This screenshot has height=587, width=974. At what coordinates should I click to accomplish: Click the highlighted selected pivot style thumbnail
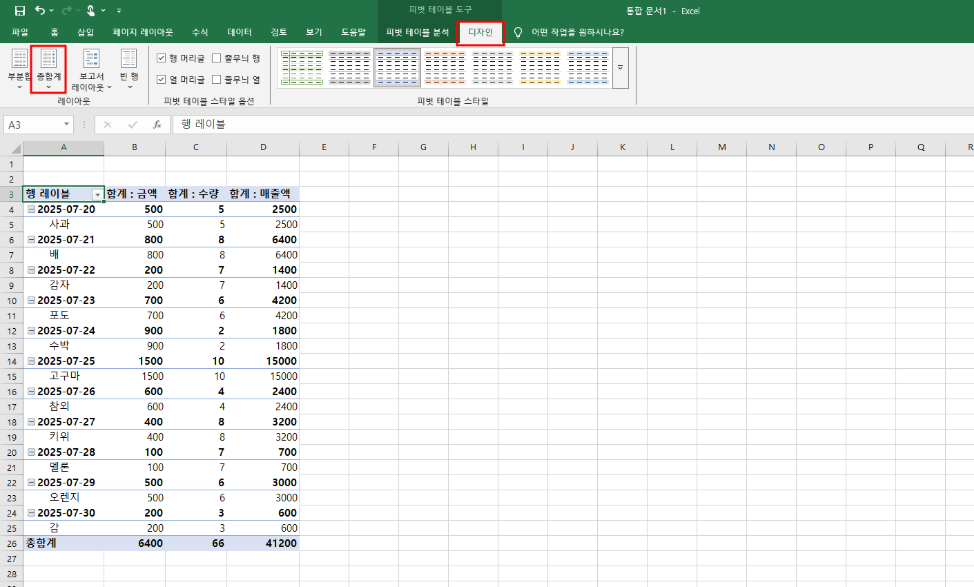(x=397, y=68)
